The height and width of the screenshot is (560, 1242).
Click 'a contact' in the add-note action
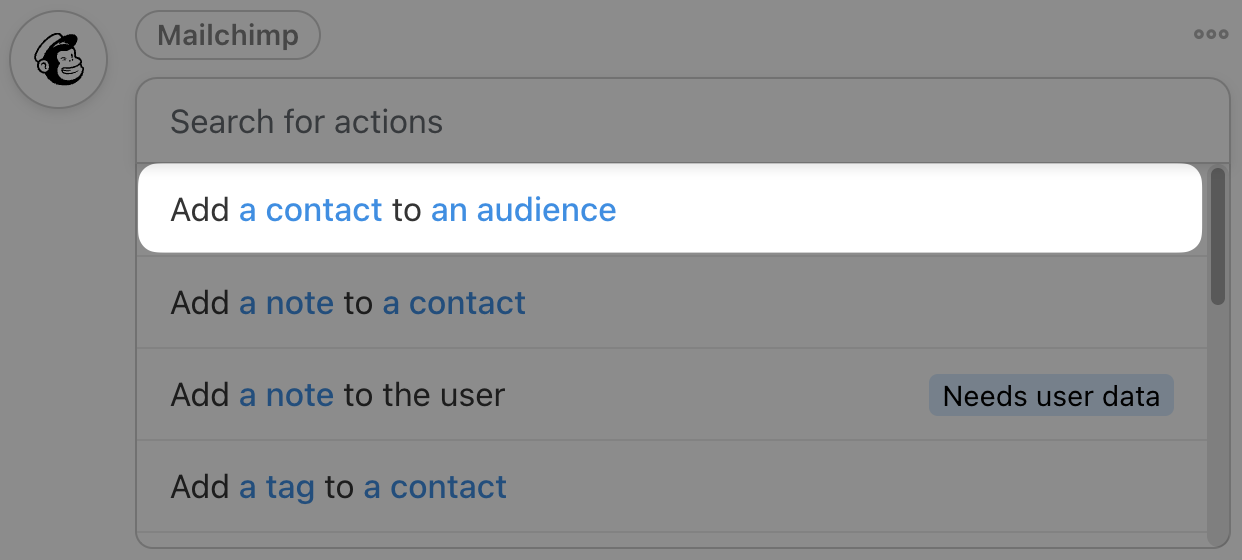click(454, 303)
